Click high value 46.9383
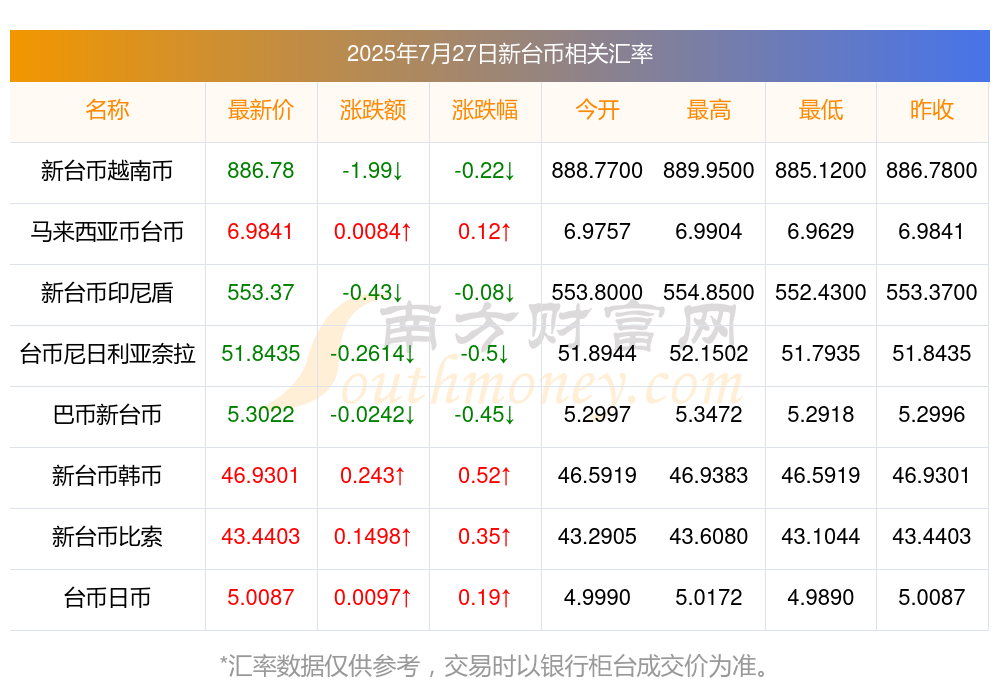This screenshot has height=698, width=1000. [709, 475]
